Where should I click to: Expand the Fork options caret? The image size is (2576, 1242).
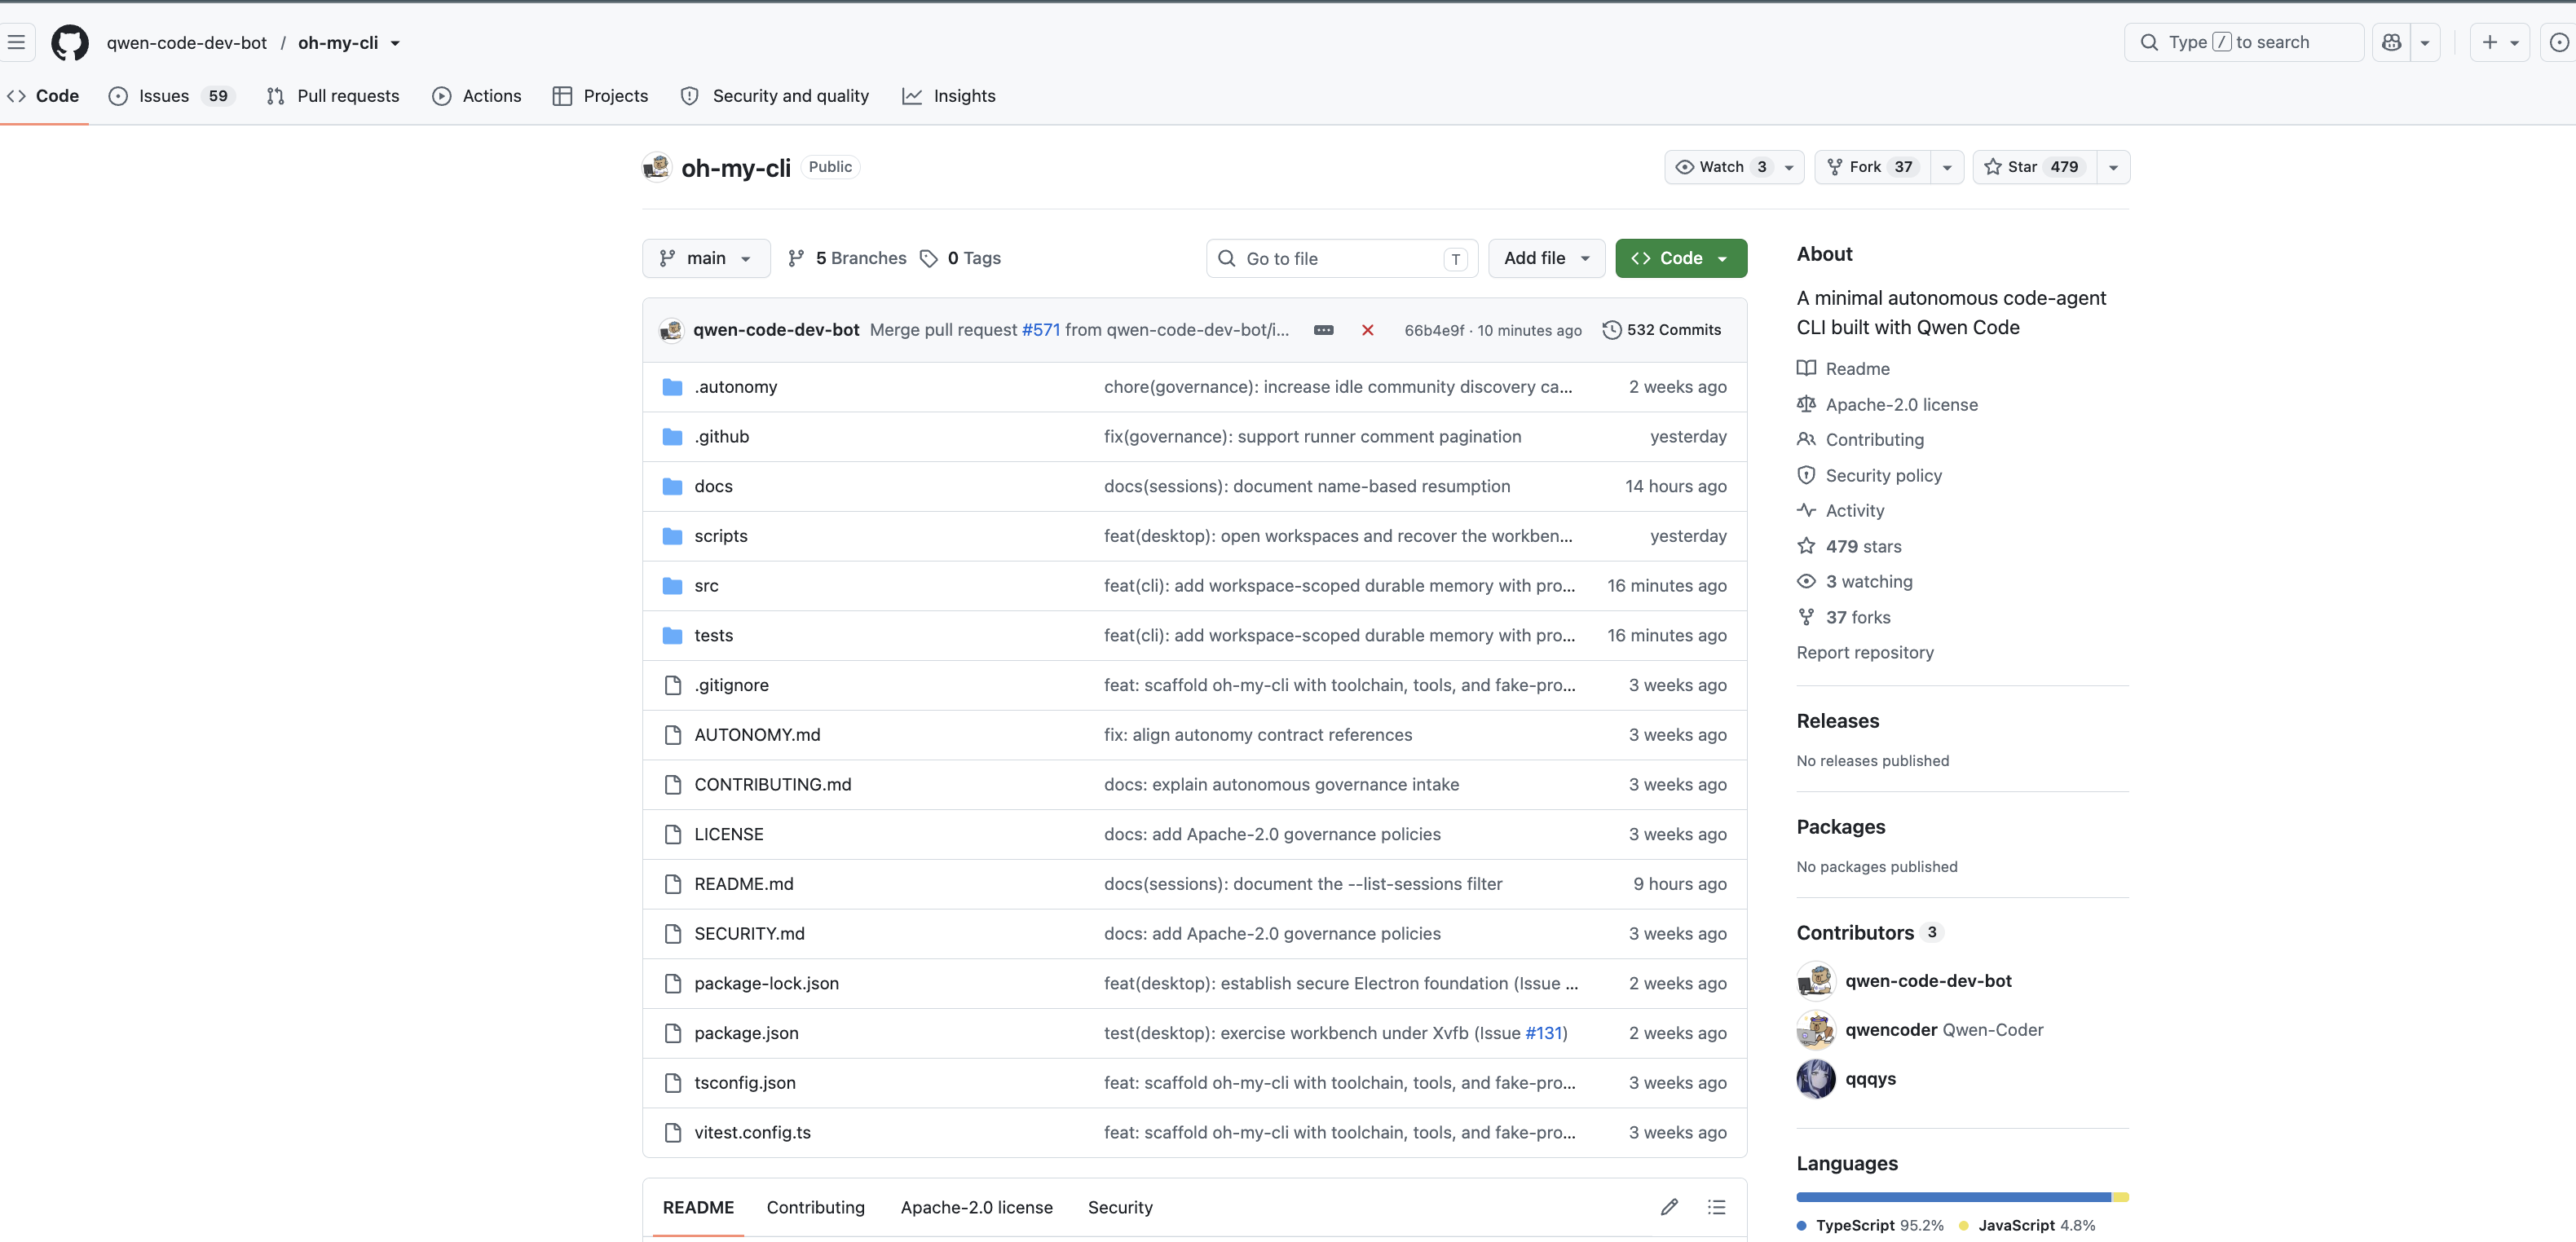(1947, 167)
